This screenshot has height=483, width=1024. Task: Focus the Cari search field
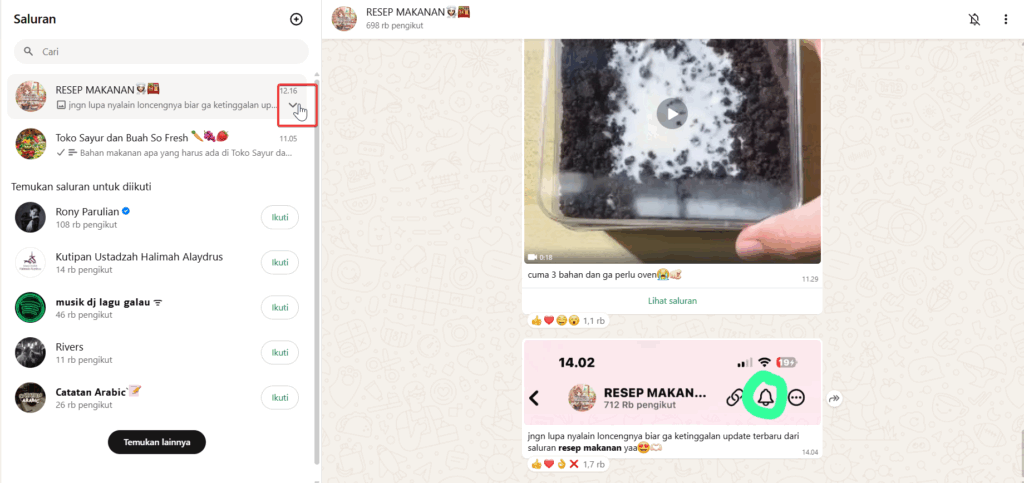pos(161,52)
